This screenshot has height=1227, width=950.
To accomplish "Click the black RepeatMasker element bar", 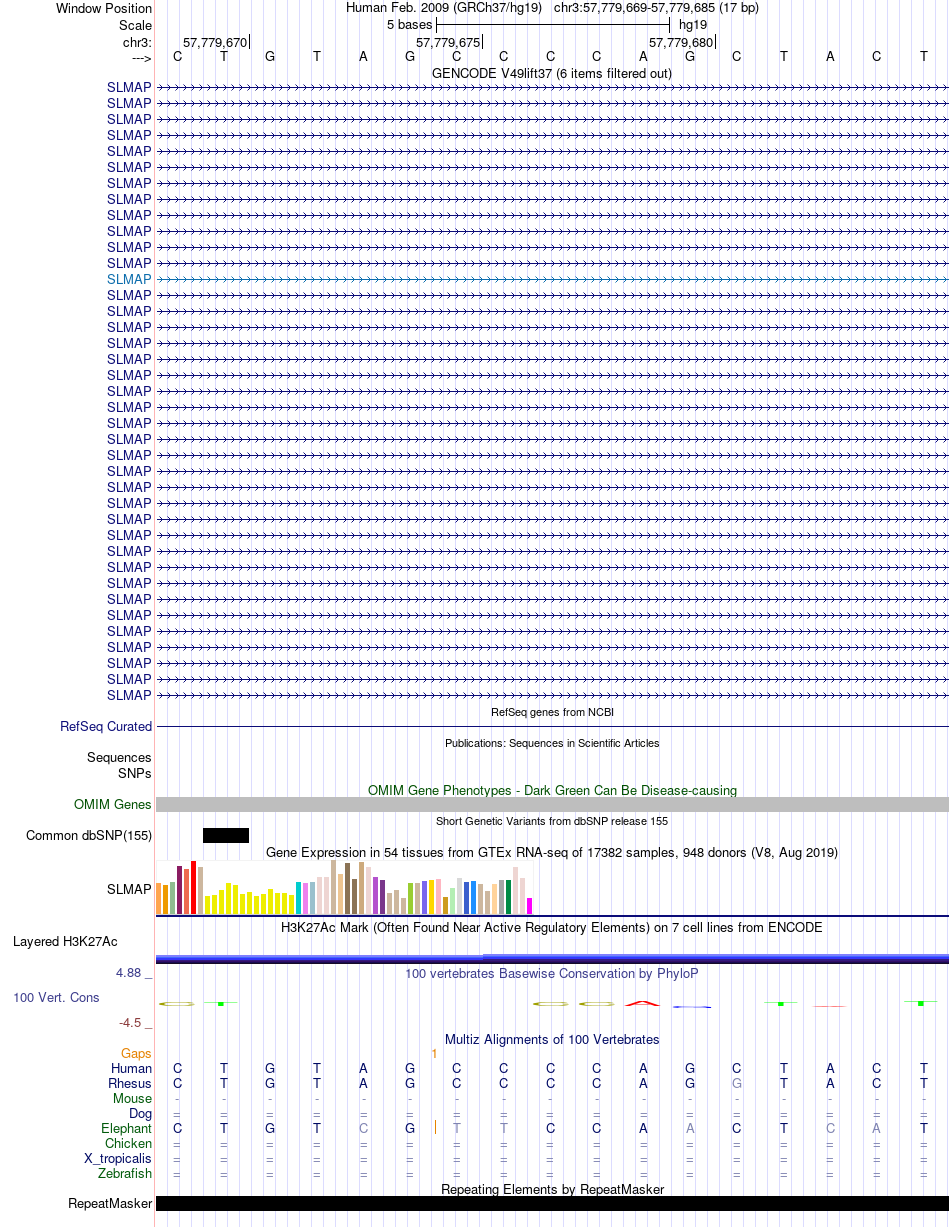I will pyautogui.click(x=552, y=1203).
